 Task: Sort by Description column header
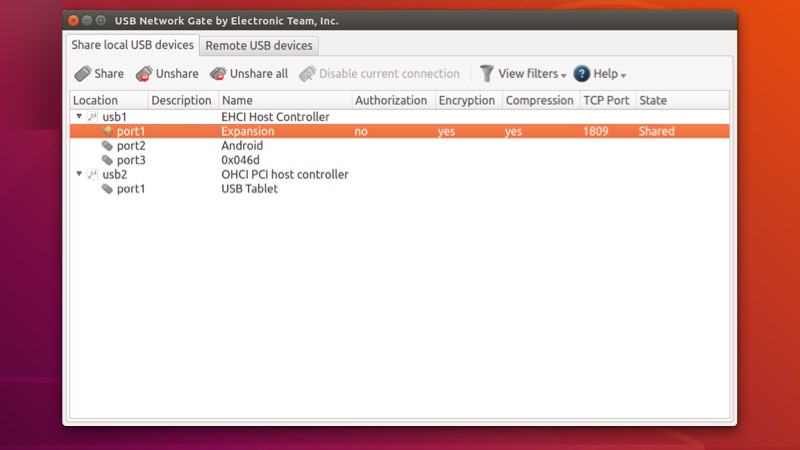183,100
